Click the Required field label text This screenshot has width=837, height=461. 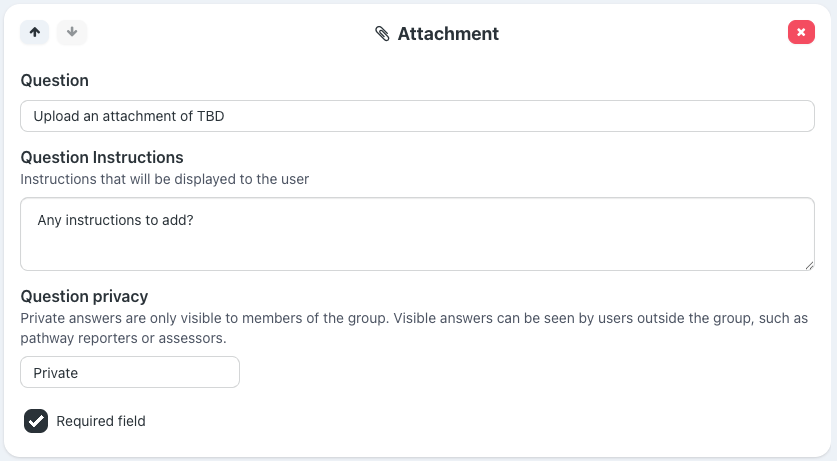click(101, 421)
